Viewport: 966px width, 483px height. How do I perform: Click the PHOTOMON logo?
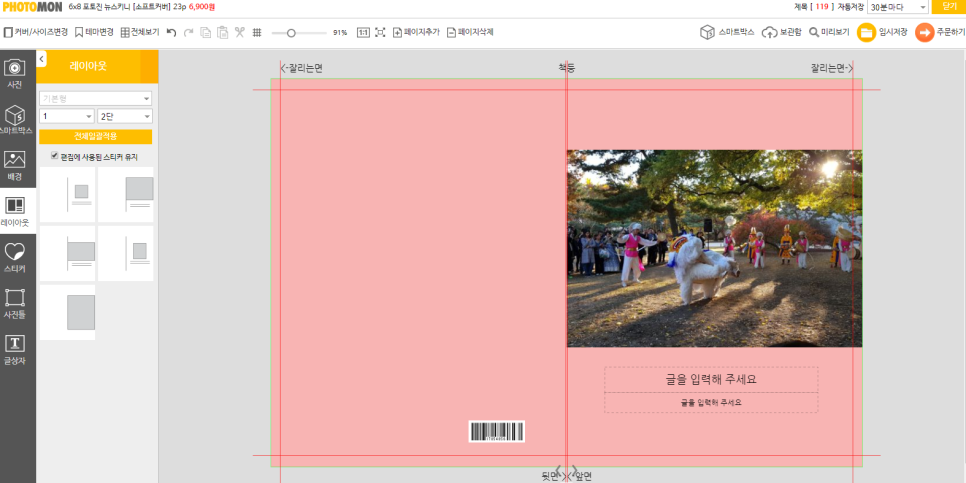31,7
